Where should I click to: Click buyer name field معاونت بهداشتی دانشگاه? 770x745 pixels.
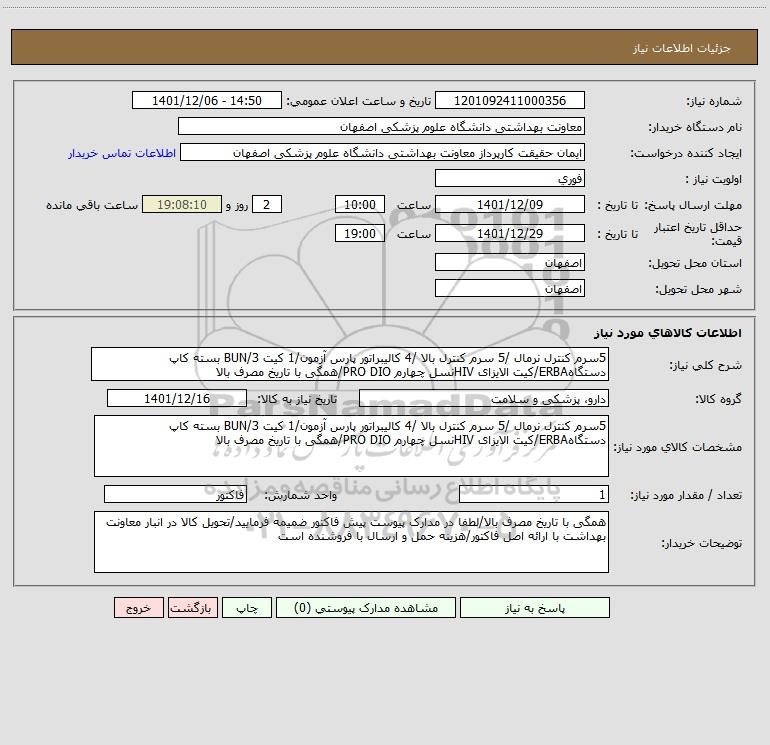click(x=381, y=126)
